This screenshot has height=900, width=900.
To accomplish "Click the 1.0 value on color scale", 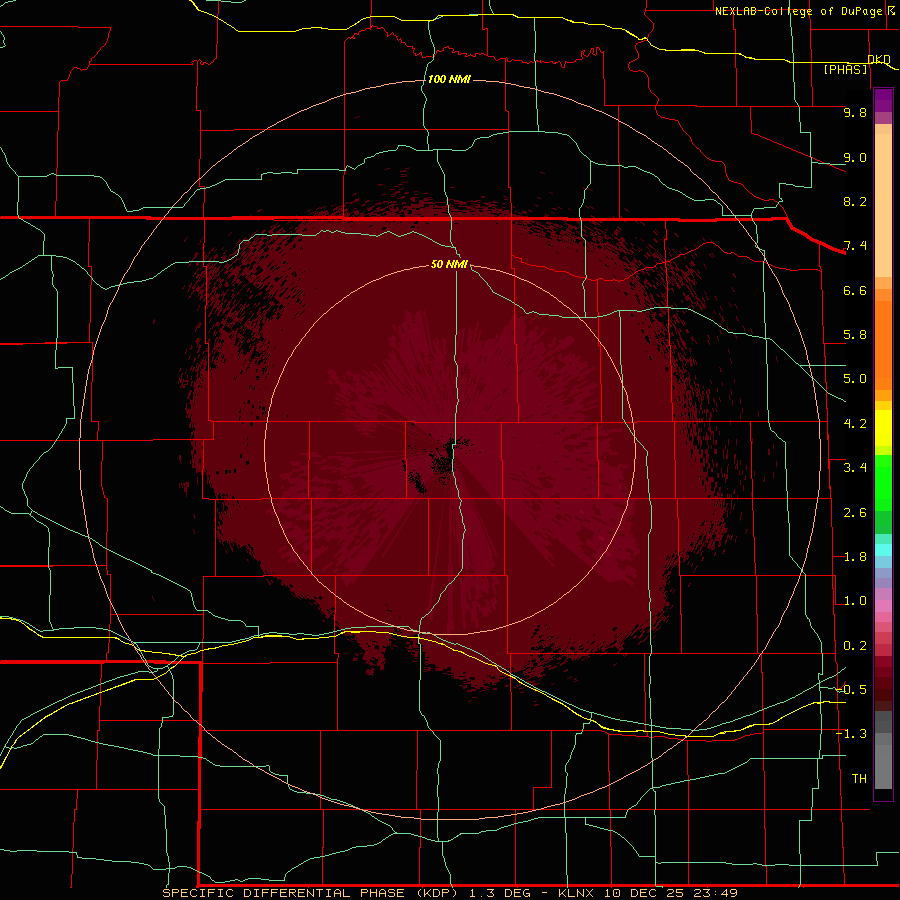I will pyautogui.click(x=855, y=601).
